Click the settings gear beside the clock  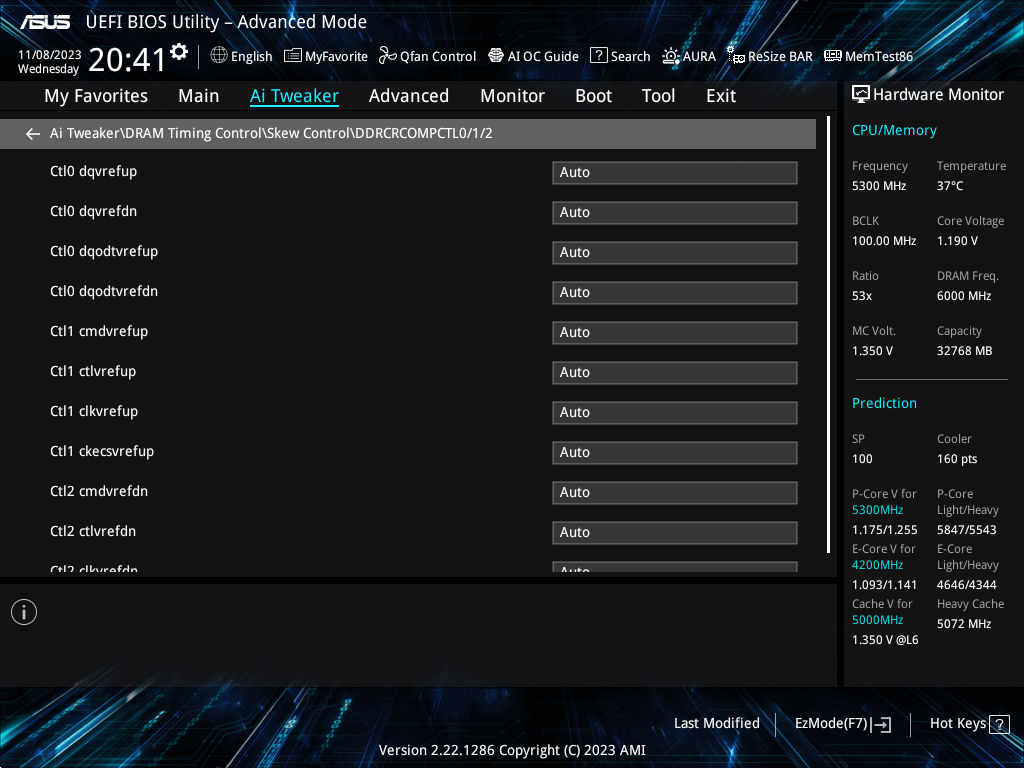179,52
